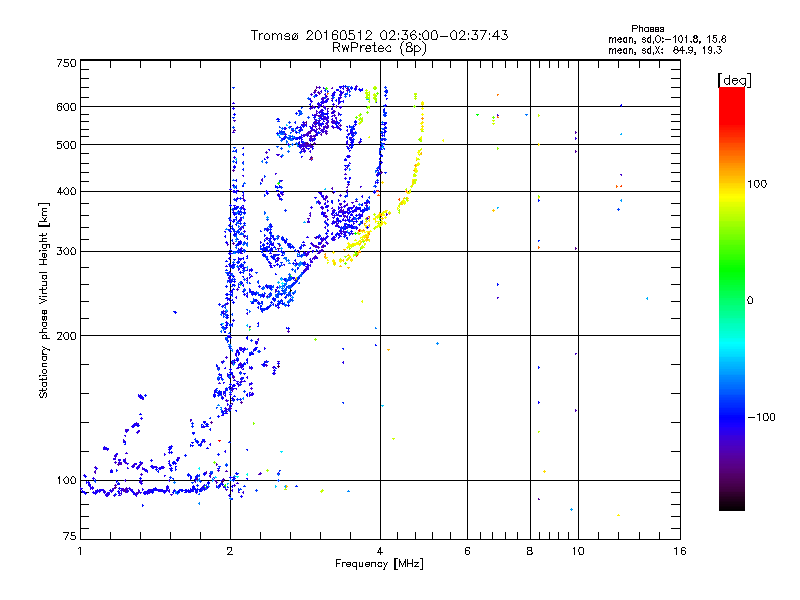Click the "[deg]" colorbar label
The width and height of the screenshot is (800, 600).
734,80
